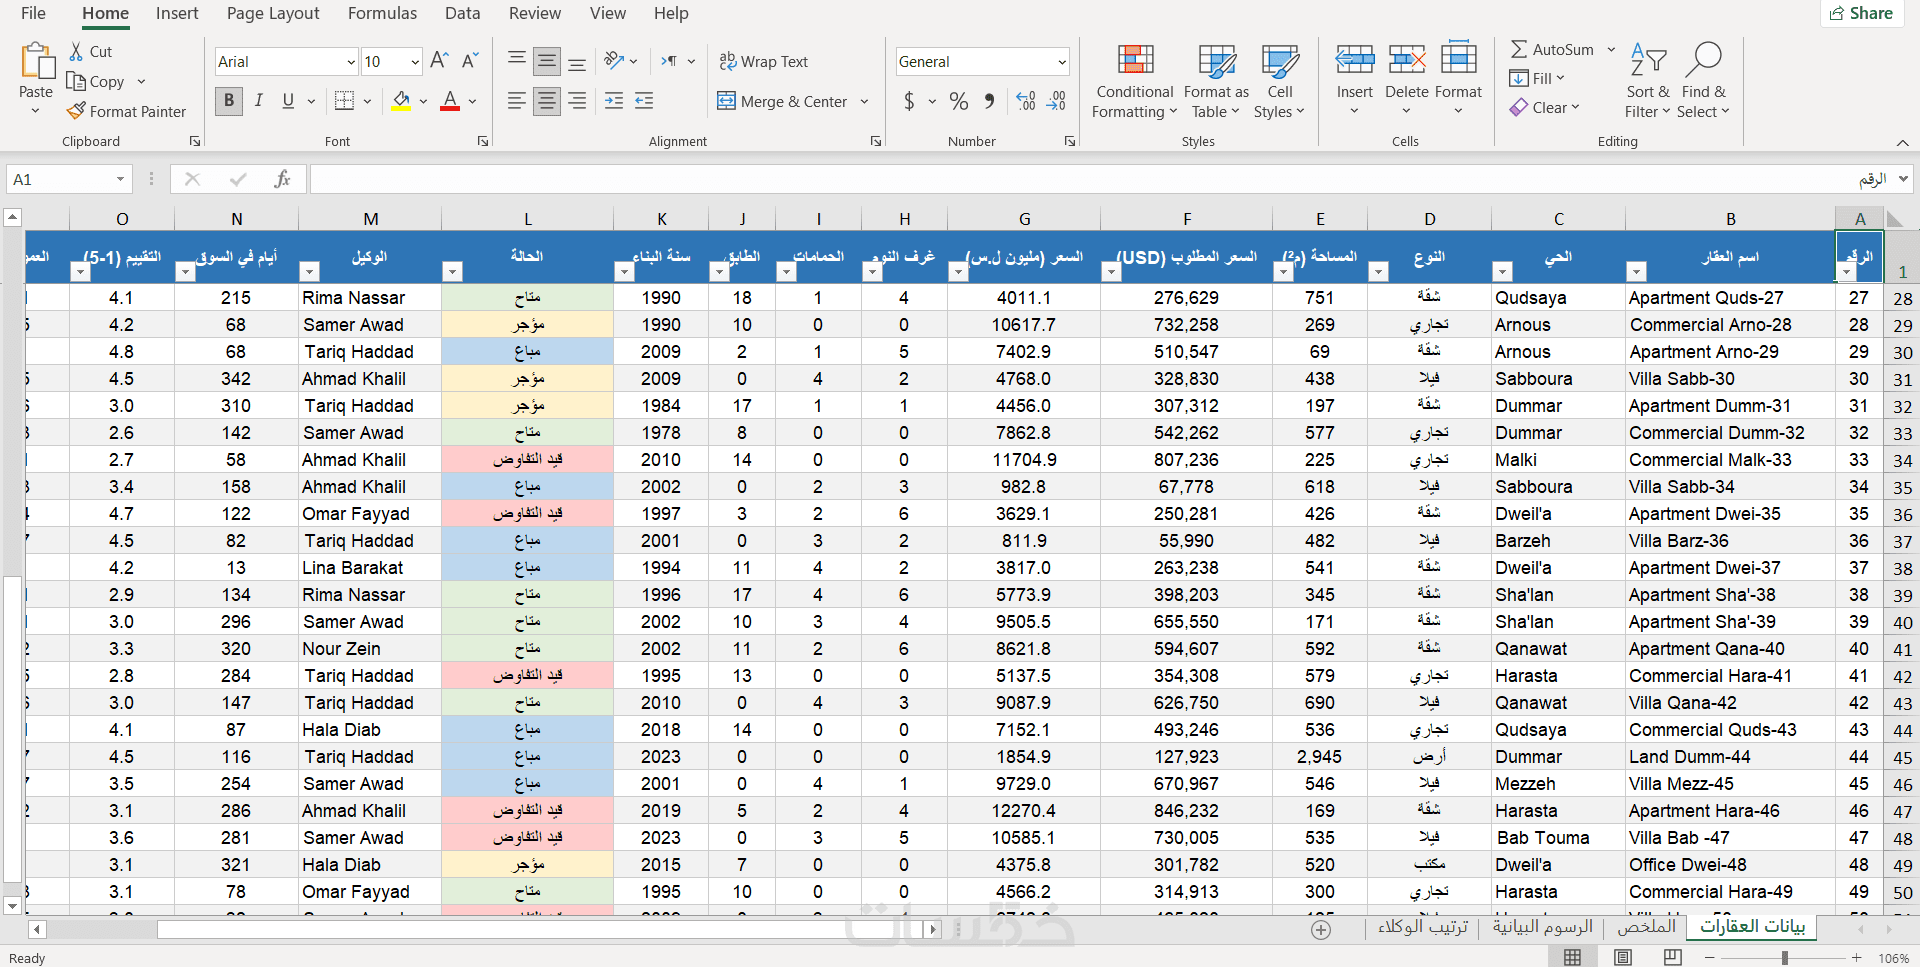Toggle Align Right

(x=577, y=101)
